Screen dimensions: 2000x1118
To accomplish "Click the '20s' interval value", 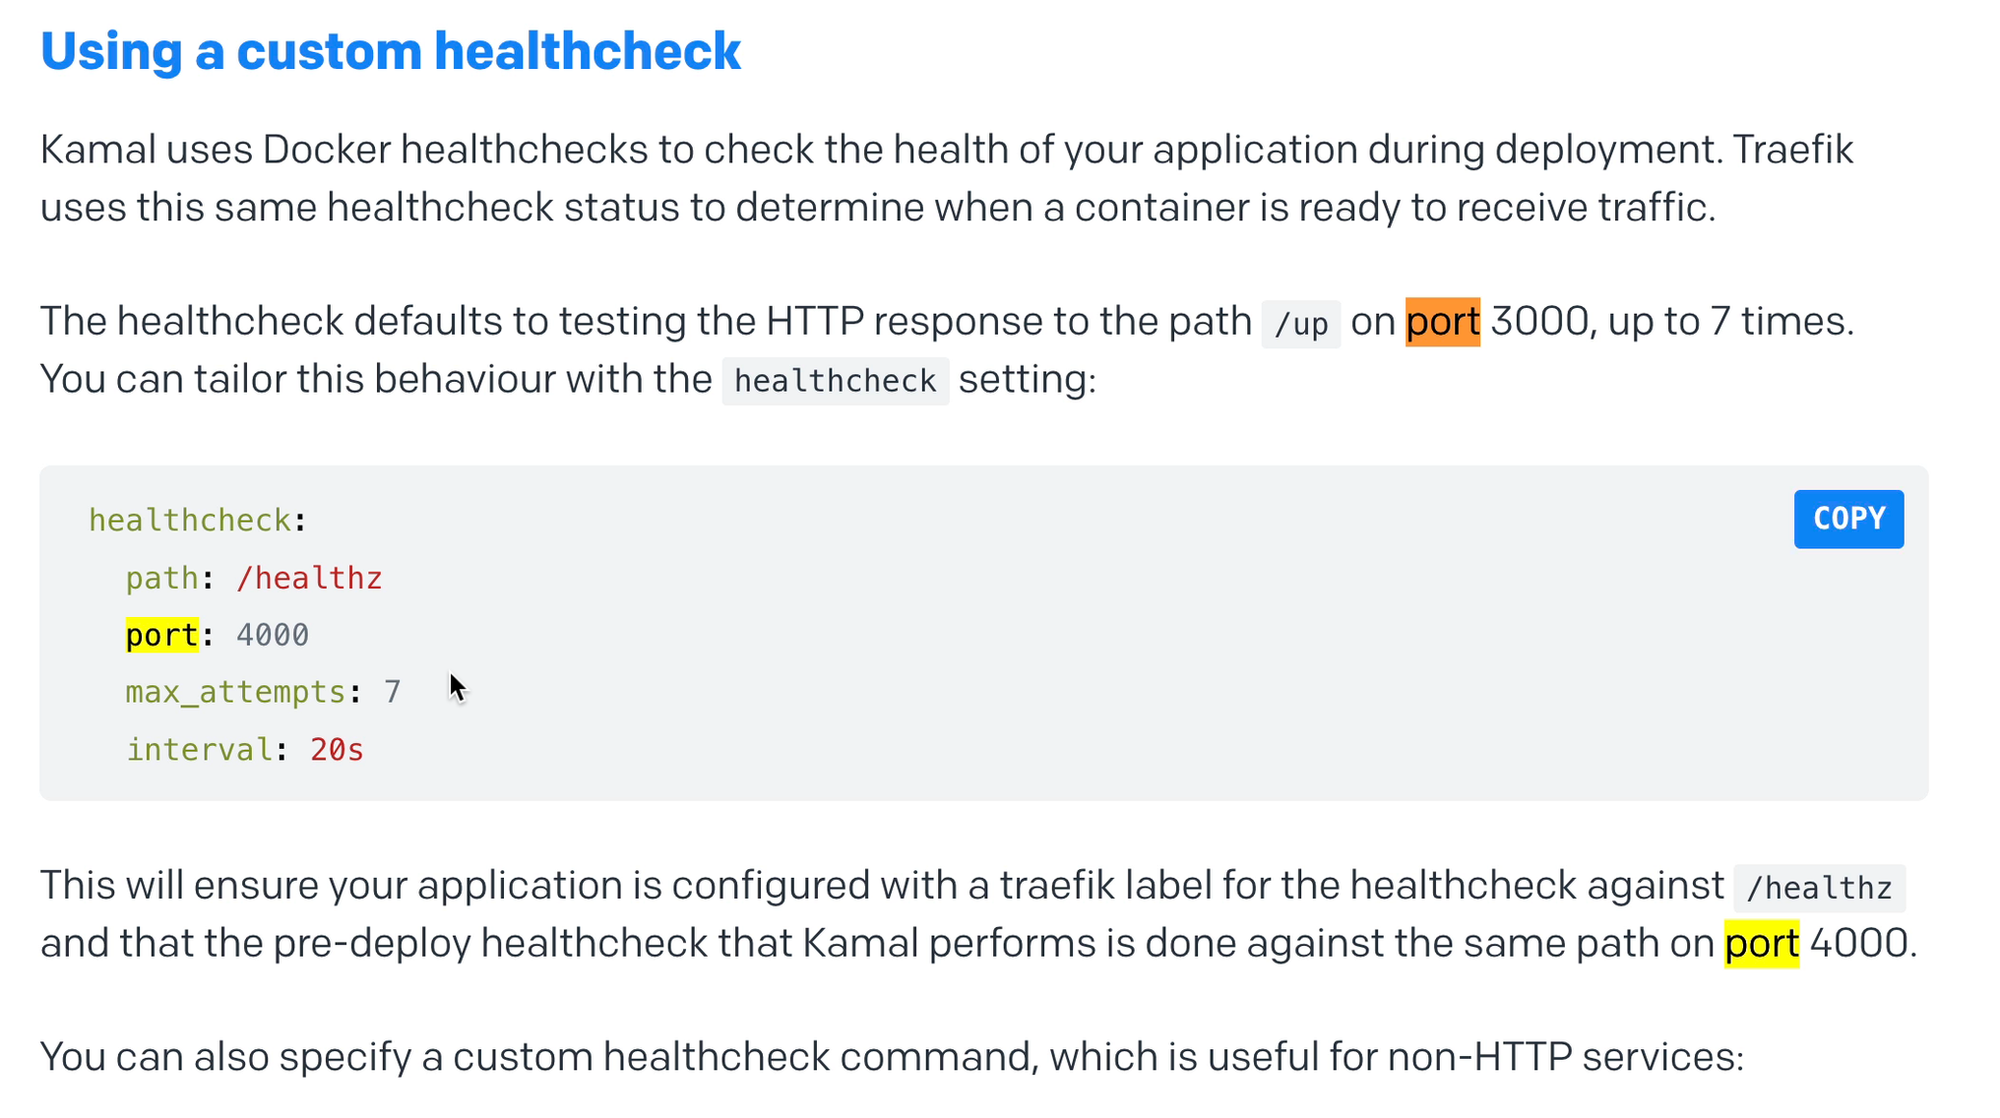I will coord(337,749).
